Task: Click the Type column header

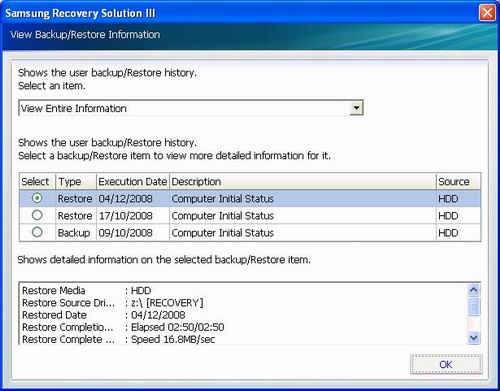Action: (x=76, y=182)
